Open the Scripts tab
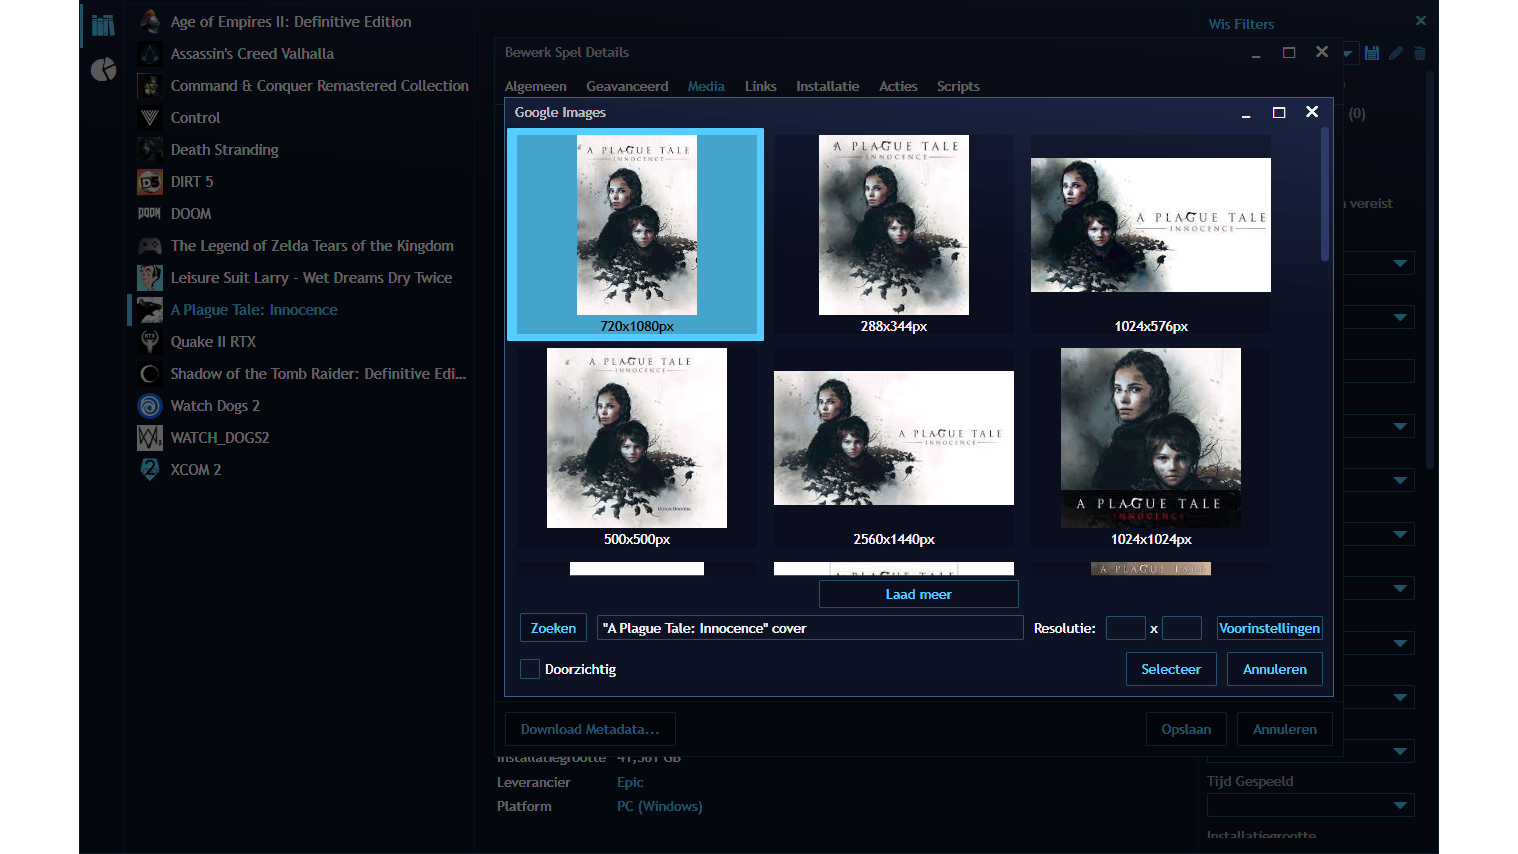The height and width of the screenshot is (854, 1518). pyautogui.click(x=958, y=86)
